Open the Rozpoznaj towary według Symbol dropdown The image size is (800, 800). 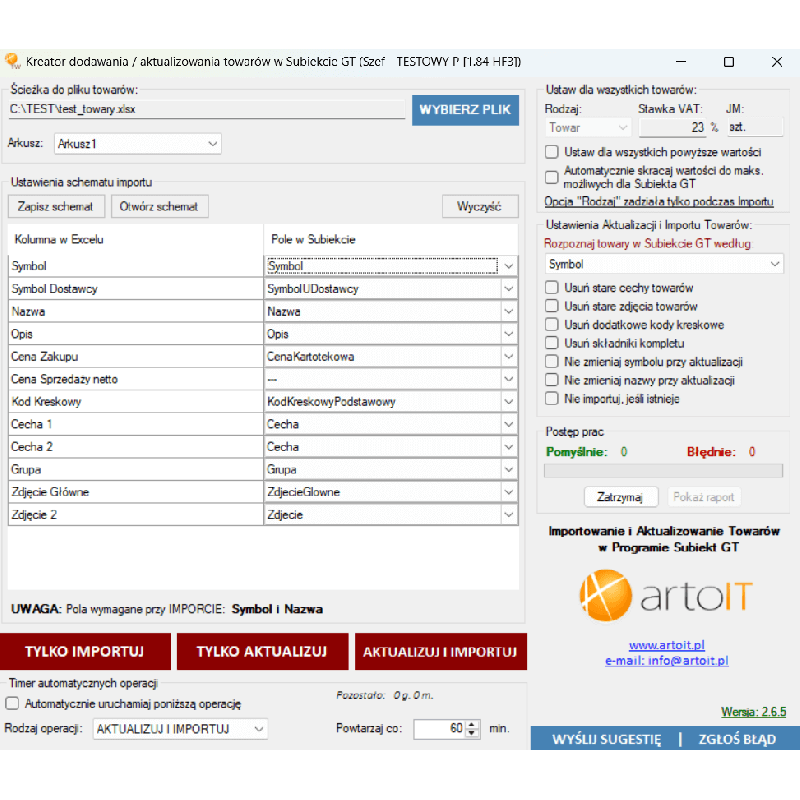[664, 264]
